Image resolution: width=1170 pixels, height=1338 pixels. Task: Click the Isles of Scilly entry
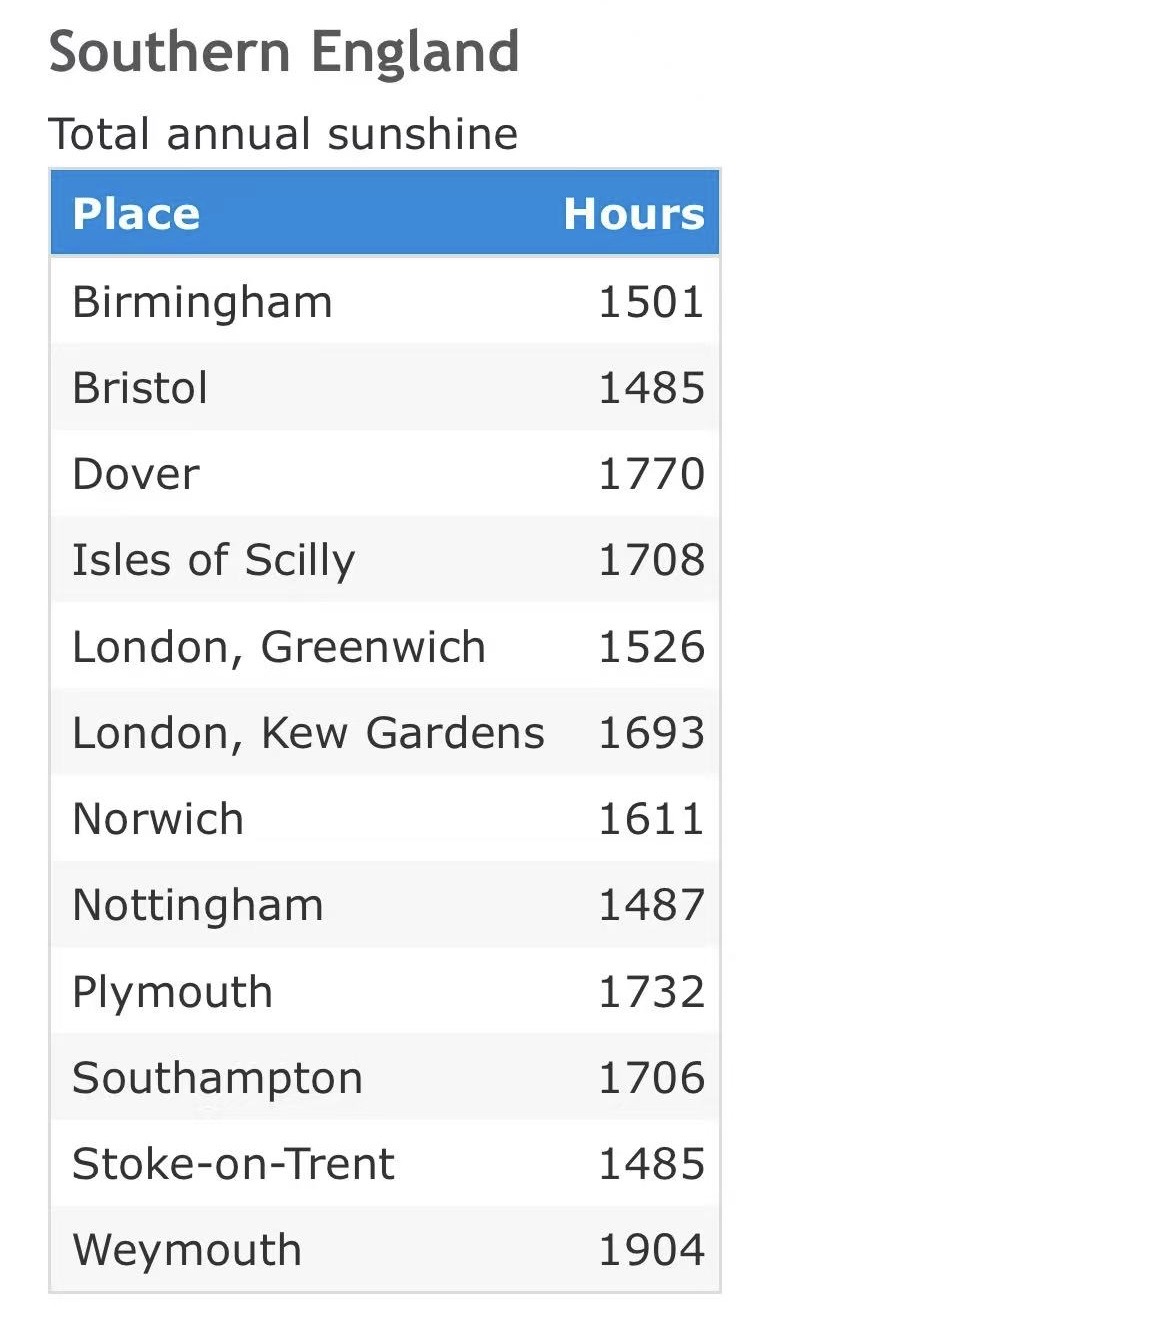[x=213, y=560]
